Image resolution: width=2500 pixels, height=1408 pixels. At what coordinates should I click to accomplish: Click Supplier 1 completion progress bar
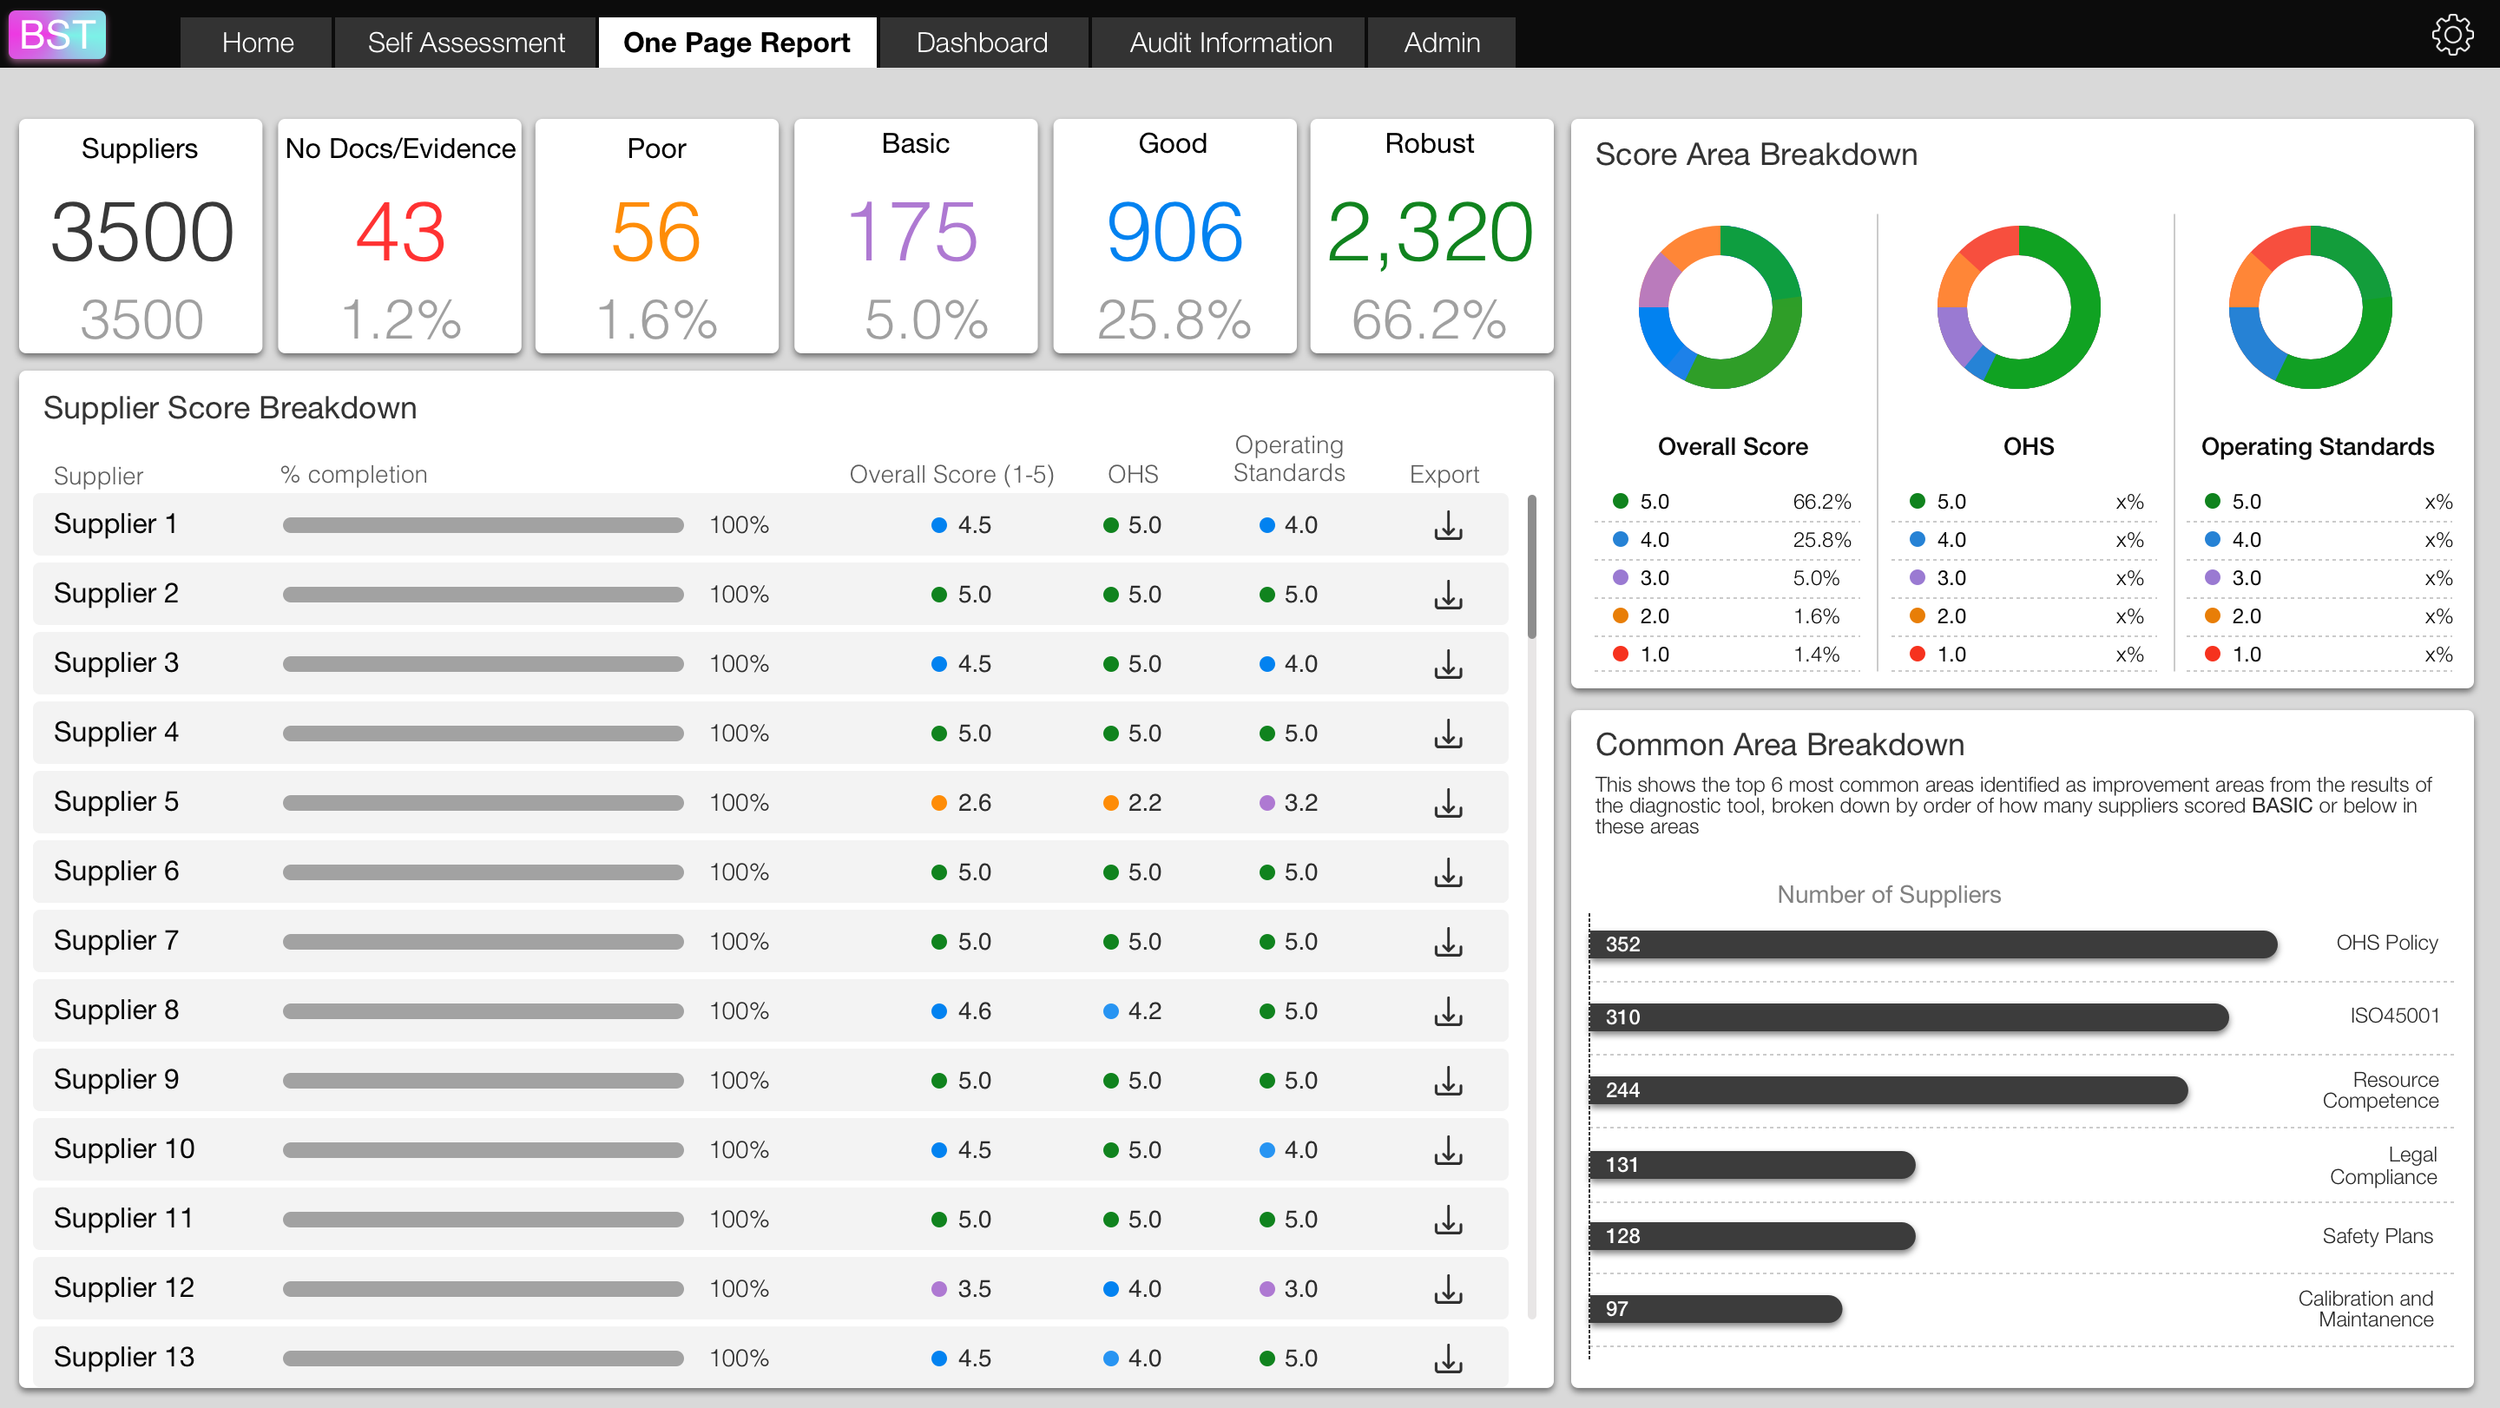483,525
